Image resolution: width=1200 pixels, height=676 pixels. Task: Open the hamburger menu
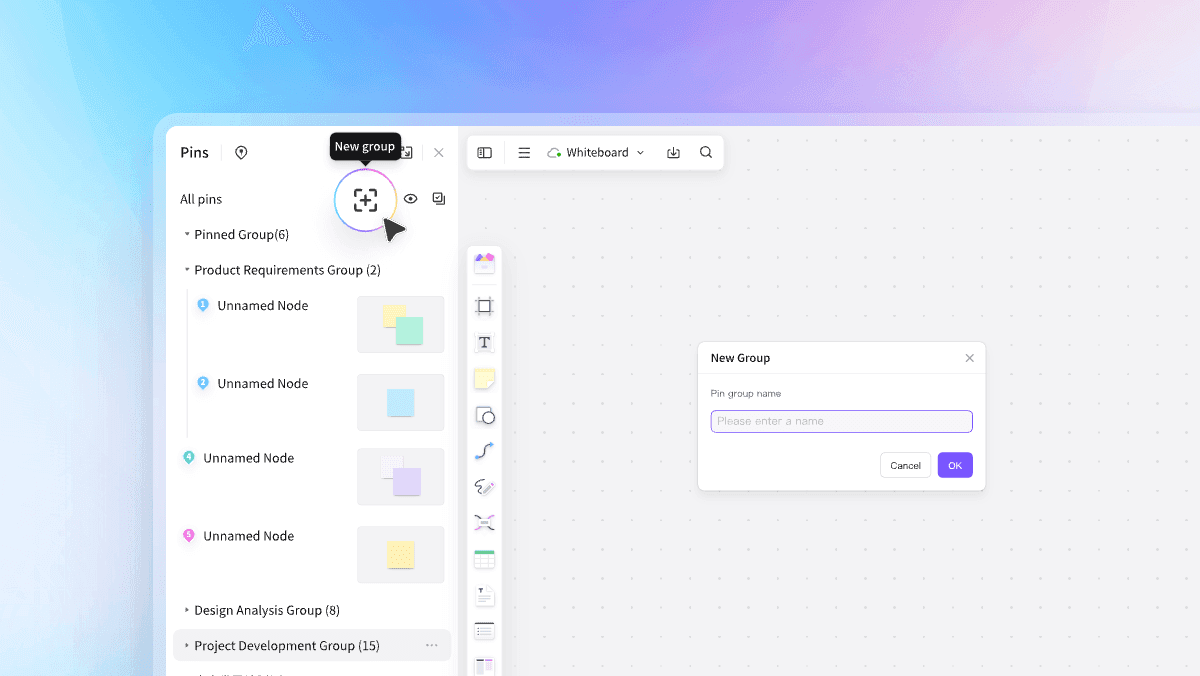click(524, 153)
